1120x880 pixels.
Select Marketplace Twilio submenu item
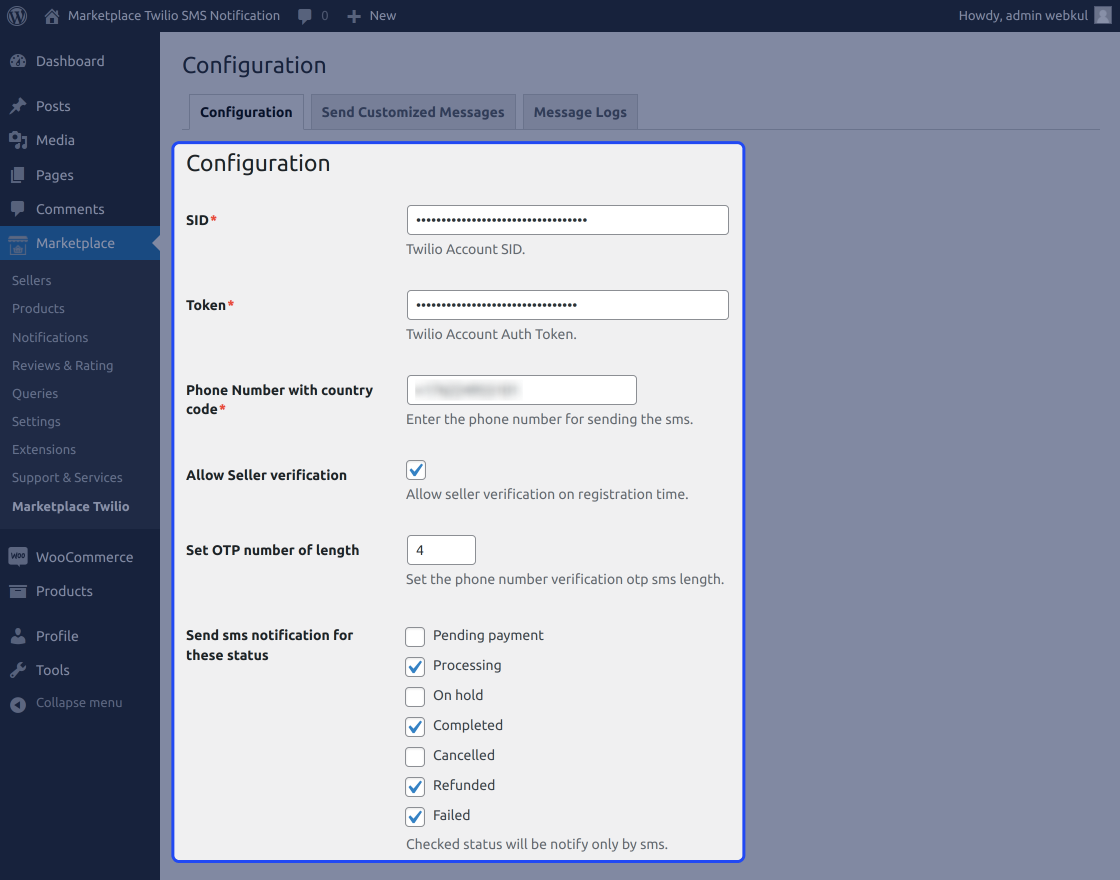pos(71,506)
